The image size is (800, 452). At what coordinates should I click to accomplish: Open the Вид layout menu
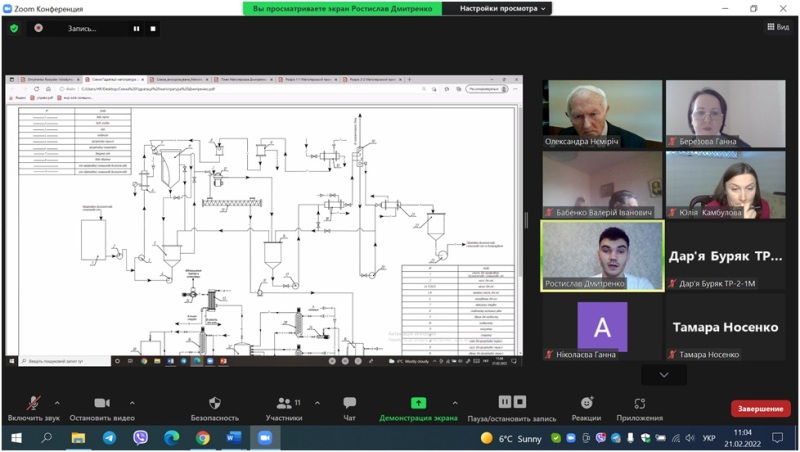(778, 27)
